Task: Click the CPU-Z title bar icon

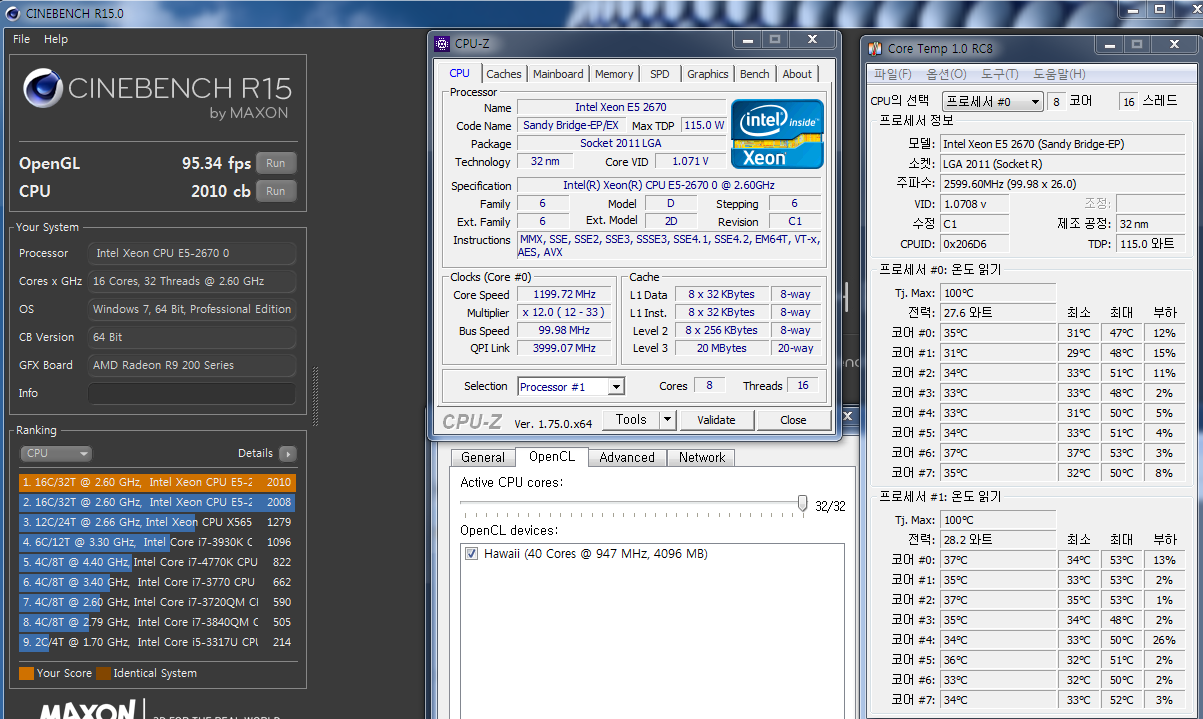Action: [x=442, y=43]
